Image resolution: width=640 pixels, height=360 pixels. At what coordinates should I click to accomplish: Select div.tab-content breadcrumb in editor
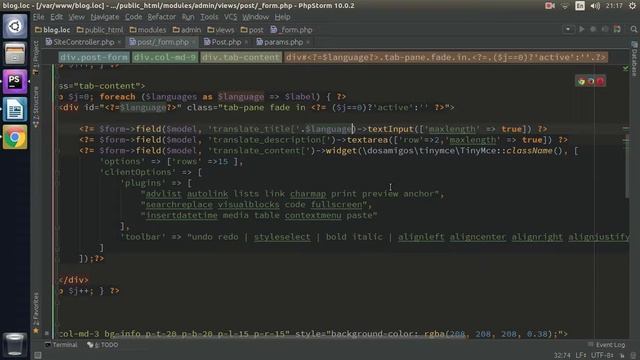pos(241,57)
